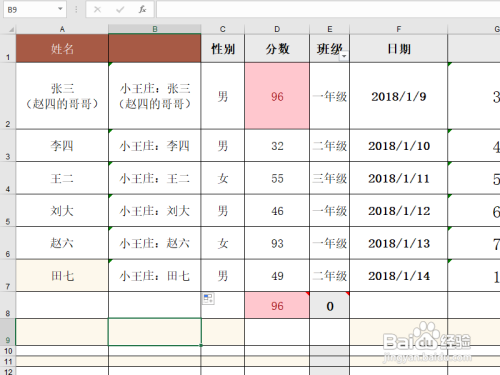
Task: Click the score cell 32
Action: point(277,146)
